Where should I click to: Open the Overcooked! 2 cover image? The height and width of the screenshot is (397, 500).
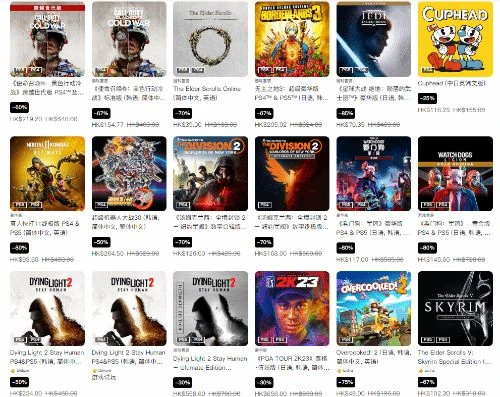[x=374, y=308]
